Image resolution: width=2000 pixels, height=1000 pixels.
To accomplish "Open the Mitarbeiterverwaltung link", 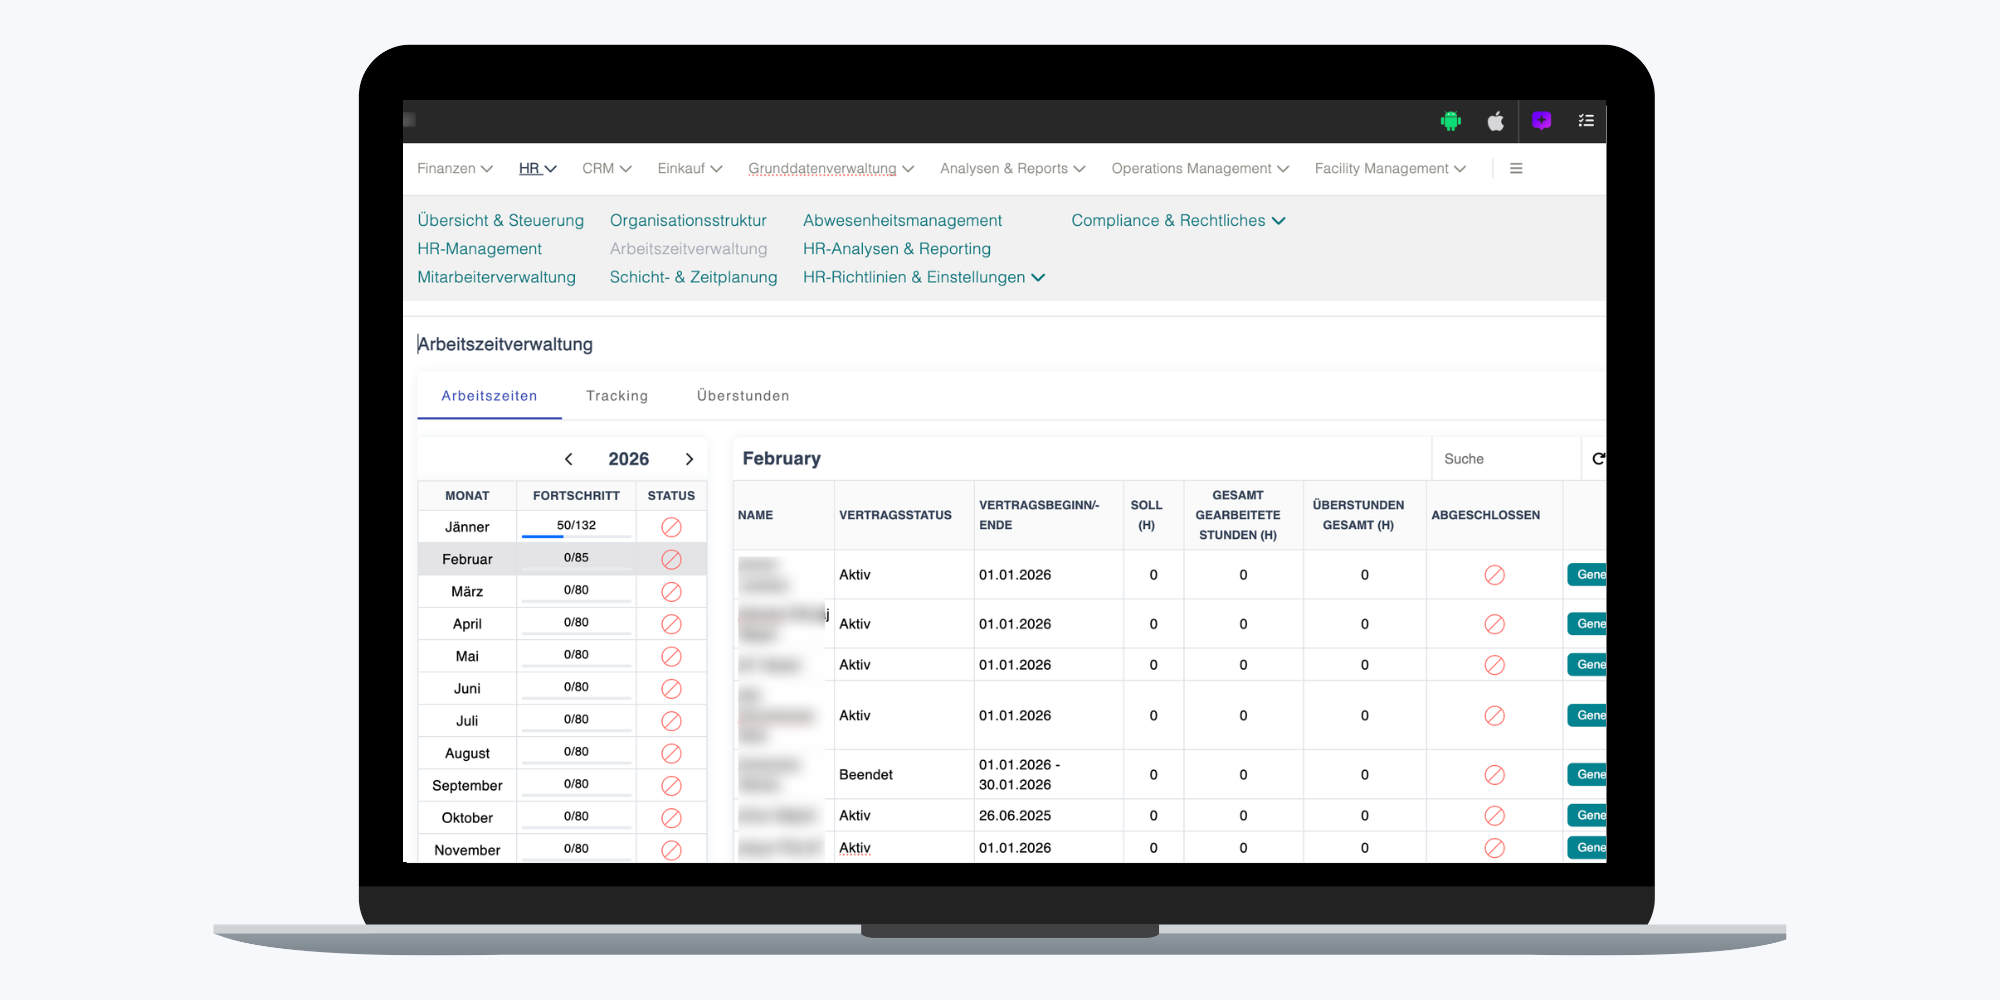I will (x=496, y=278).
